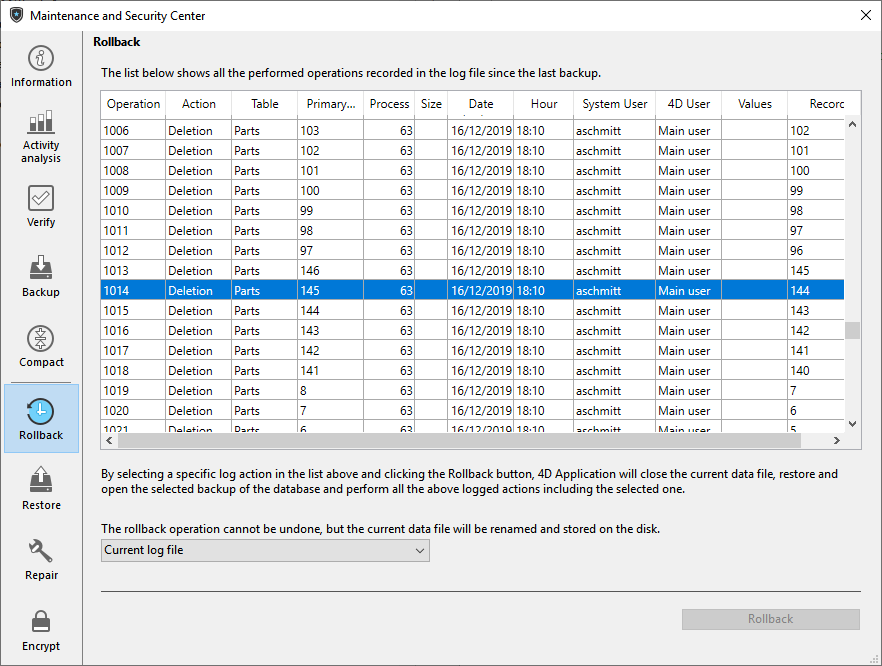
Task: Click the System User column header
Action: (x=614, y=104)
